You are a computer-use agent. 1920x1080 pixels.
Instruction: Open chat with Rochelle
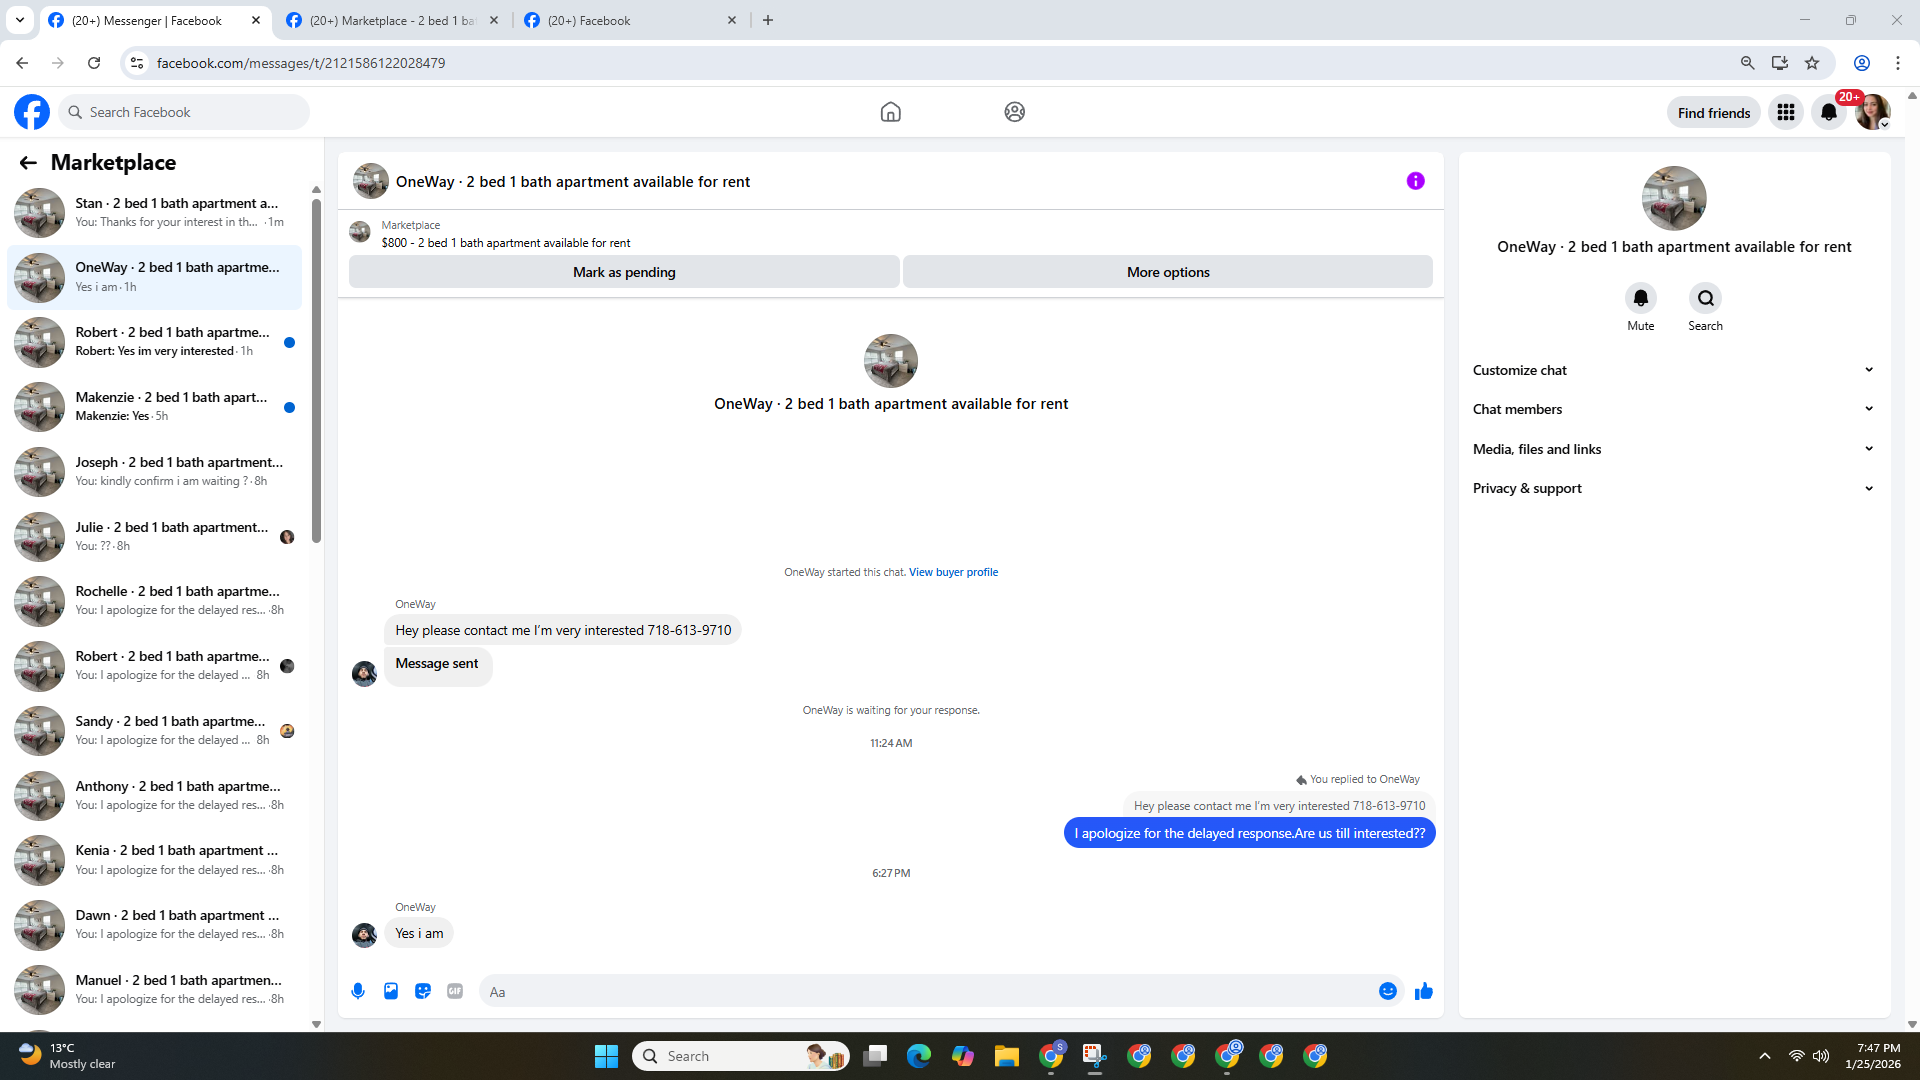155,600
